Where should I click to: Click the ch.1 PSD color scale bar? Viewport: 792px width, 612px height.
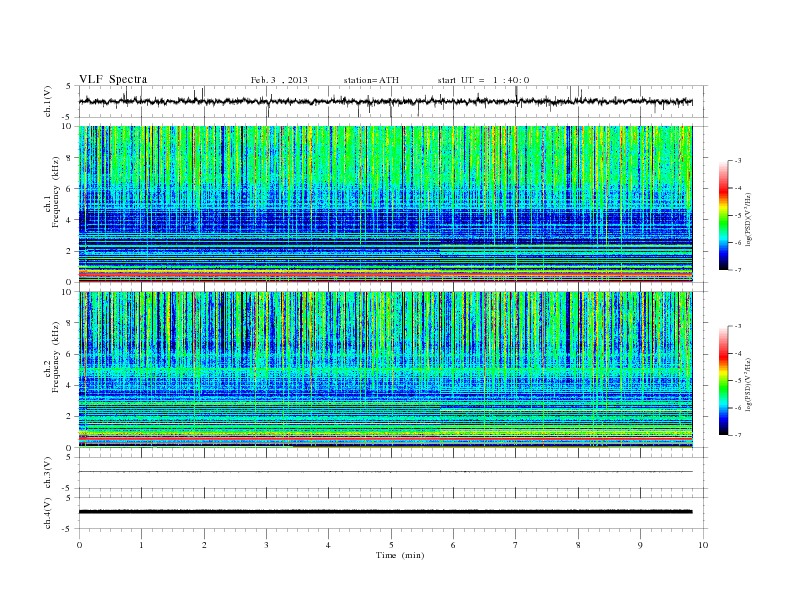coord(724,215)
